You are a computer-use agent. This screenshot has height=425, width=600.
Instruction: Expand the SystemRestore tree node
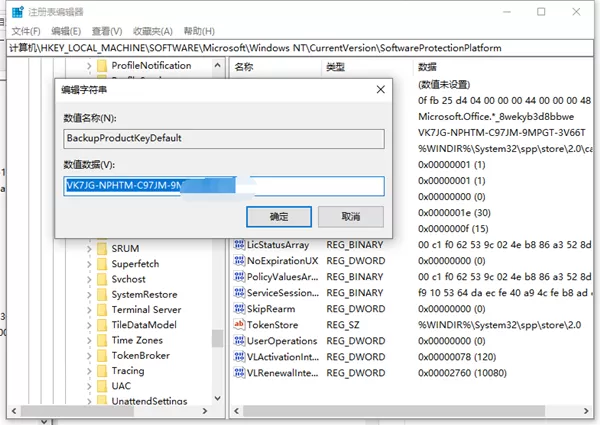point(89,295)
